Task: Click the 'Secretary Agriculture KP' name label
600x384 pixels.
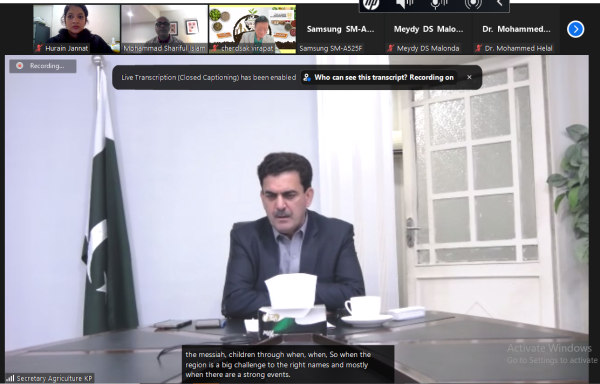Action: (54, 379)
